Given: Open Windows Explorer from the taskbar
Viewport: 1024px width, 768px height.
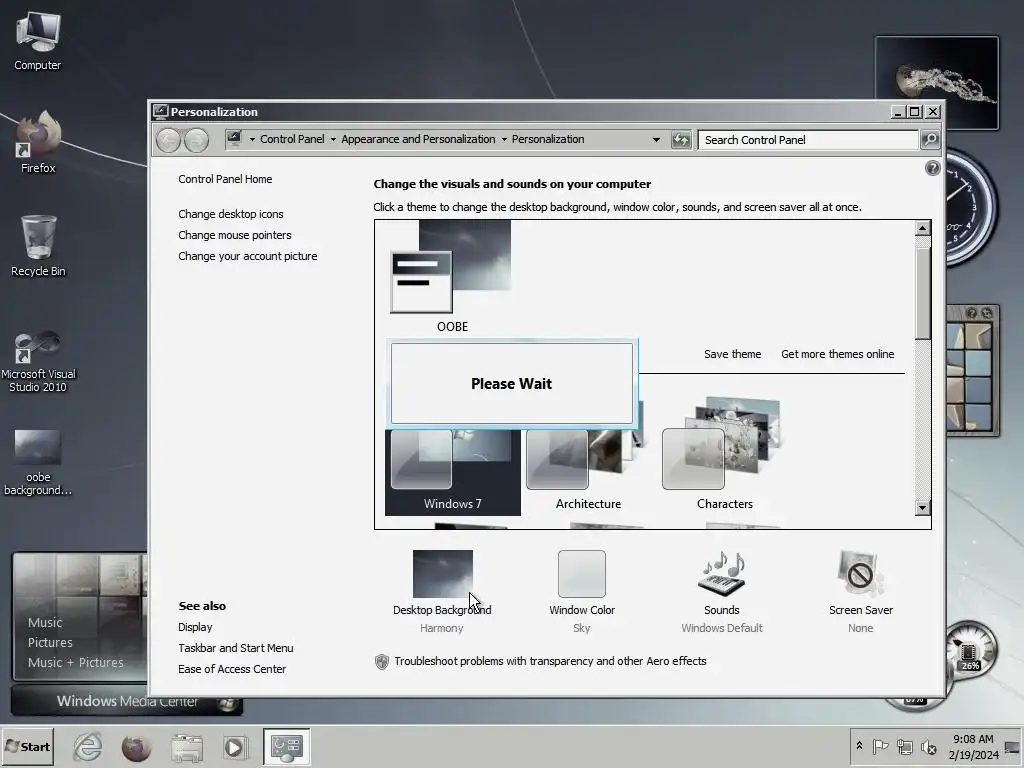Looking at the screenshot, I should pyautogui.click(x=187, y=747).
